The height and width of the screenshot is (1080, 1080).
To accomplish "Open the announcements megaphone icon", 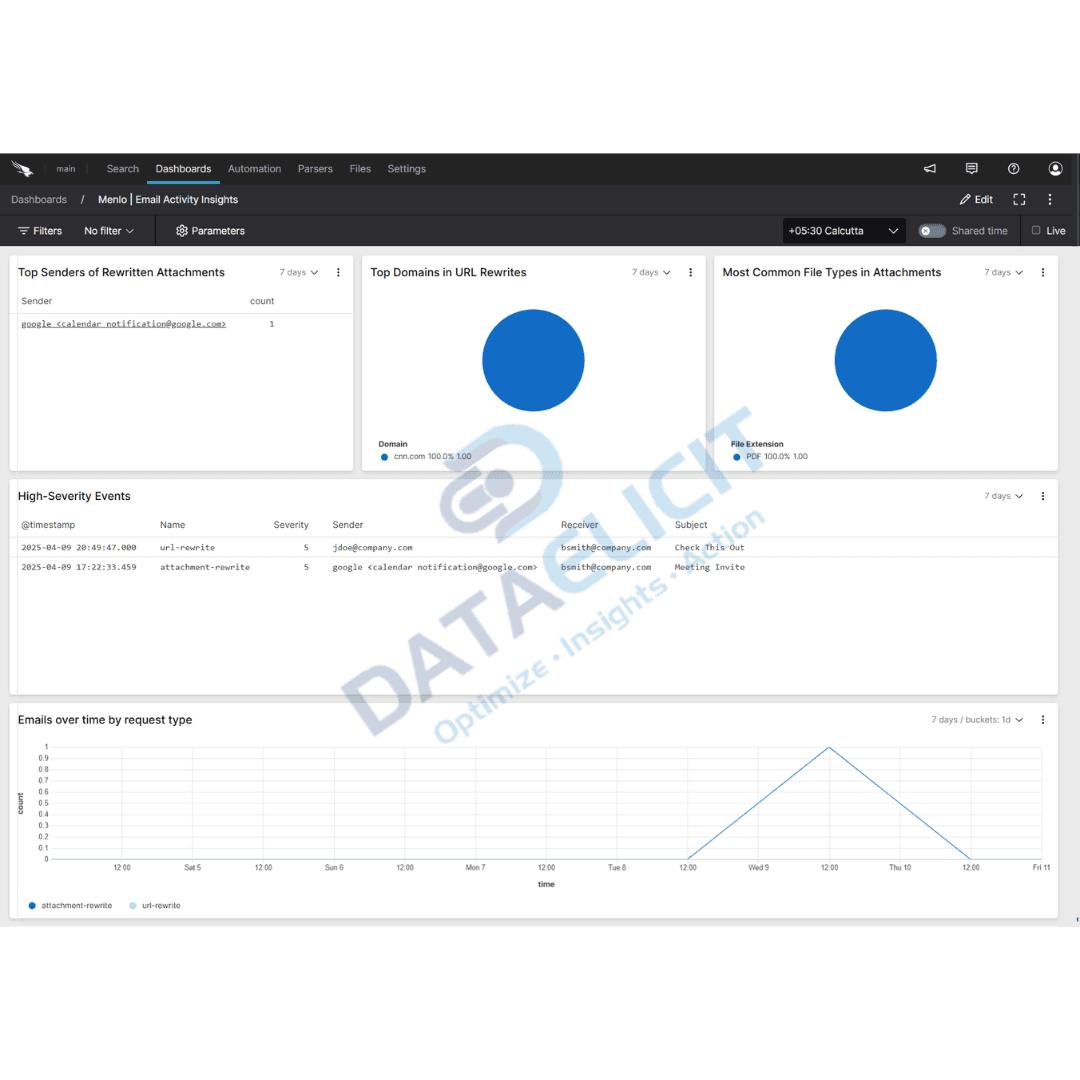I will click(929, 168).
